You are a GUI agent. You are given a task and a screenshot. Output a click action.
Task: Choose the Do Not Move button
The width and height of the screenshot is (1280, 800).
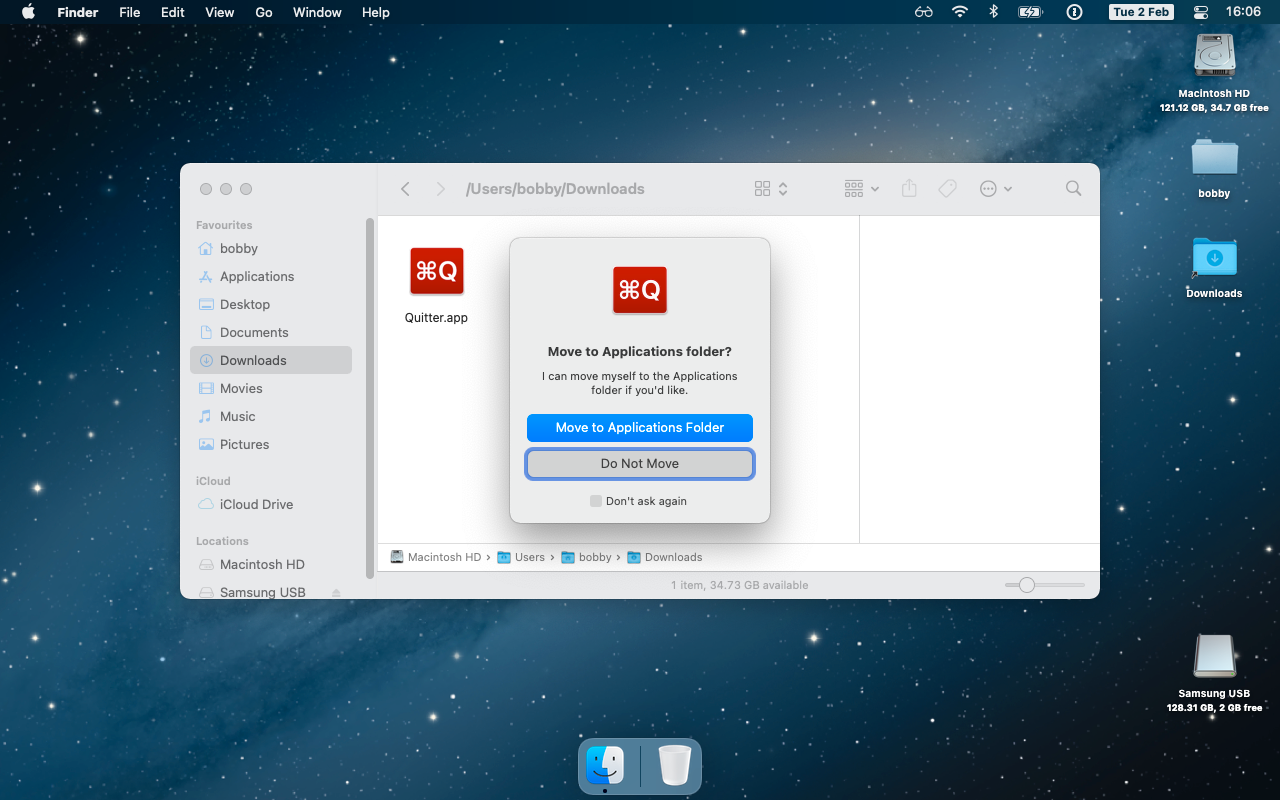pyautogui.click(x=640, y=464)
